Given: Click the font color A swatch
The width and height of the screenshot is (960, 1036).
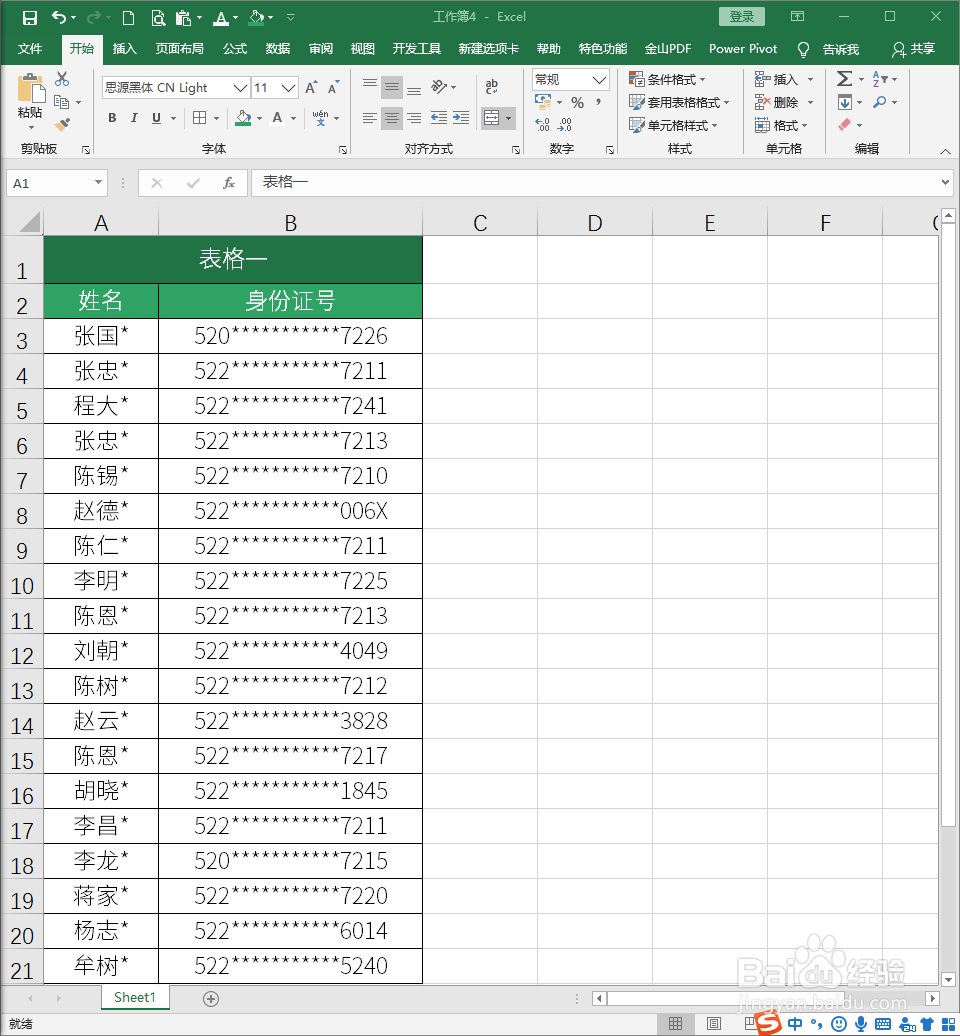Looking at the screenshot, I should [277, 118].
